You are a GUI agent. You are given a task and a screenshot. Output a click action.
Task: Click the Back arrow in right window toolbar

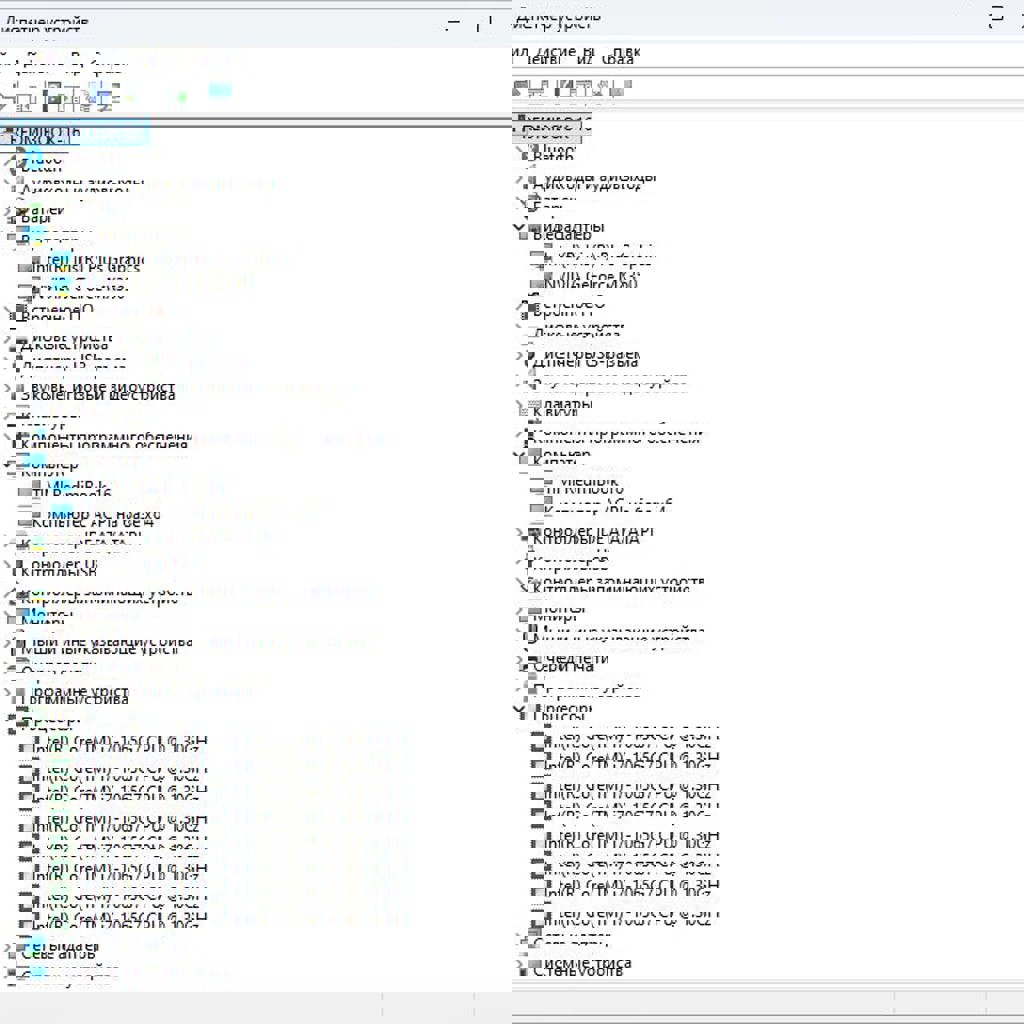click(519, 90)
